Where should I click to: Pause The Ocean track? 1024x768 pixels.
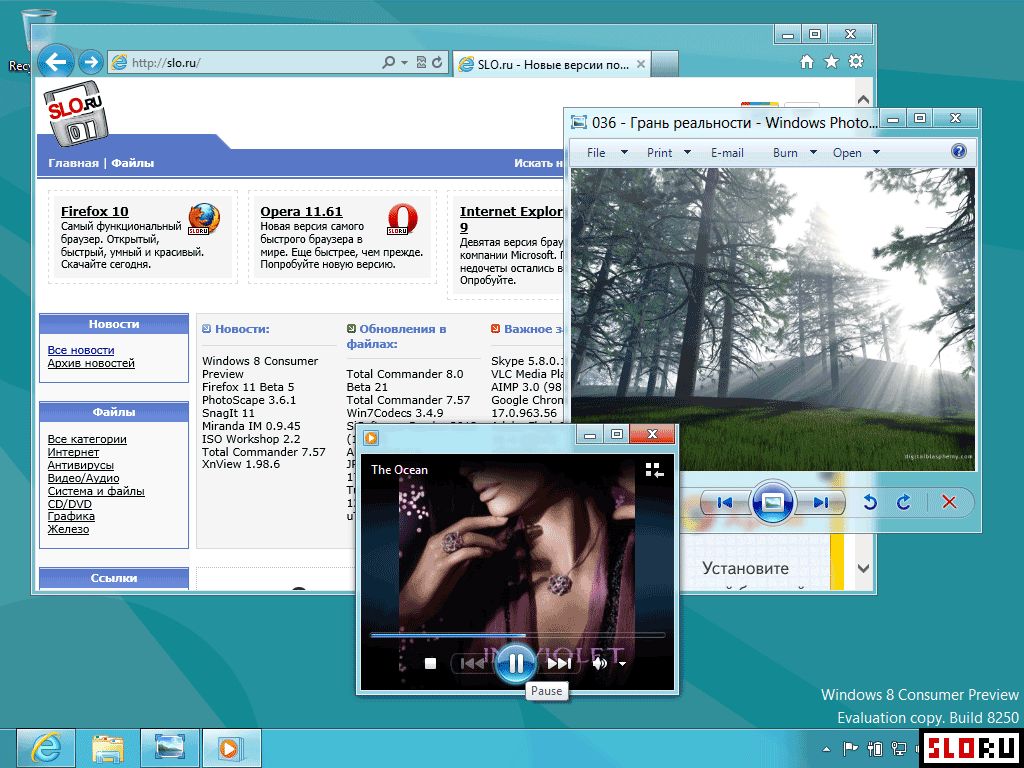[x=516, y=664]
